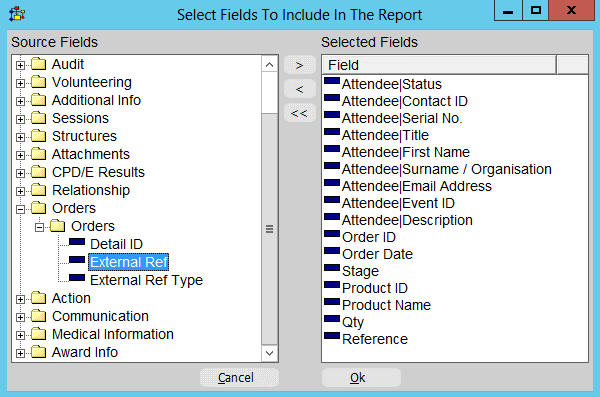The height and width of the screenshot is (397, 600).
Task: Select External Ref in source tree
Action: (x=129, y=262)
